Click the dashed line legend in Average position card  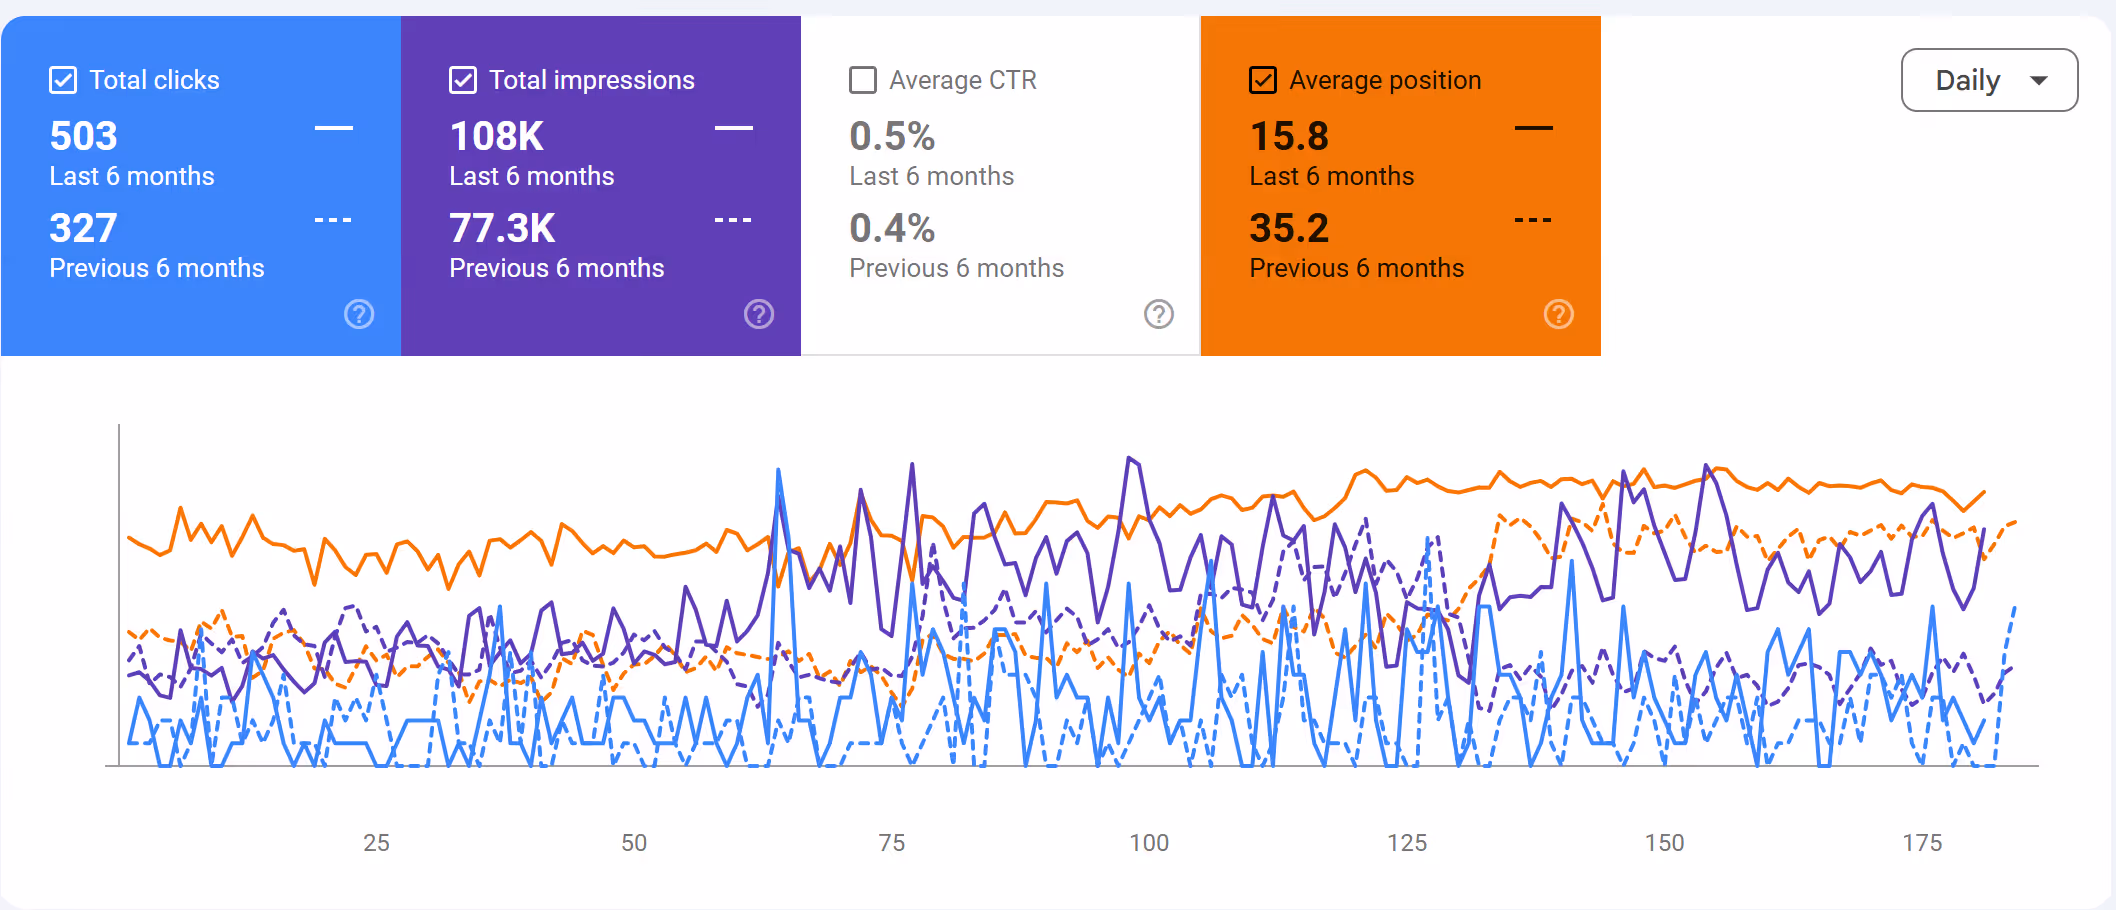[1534, 220]
